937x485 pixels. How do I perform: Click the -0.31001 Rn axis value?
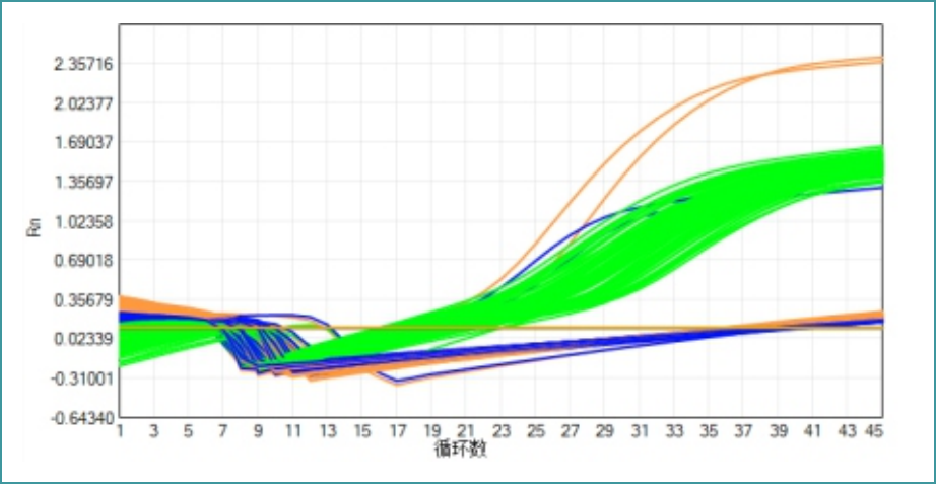81,378
